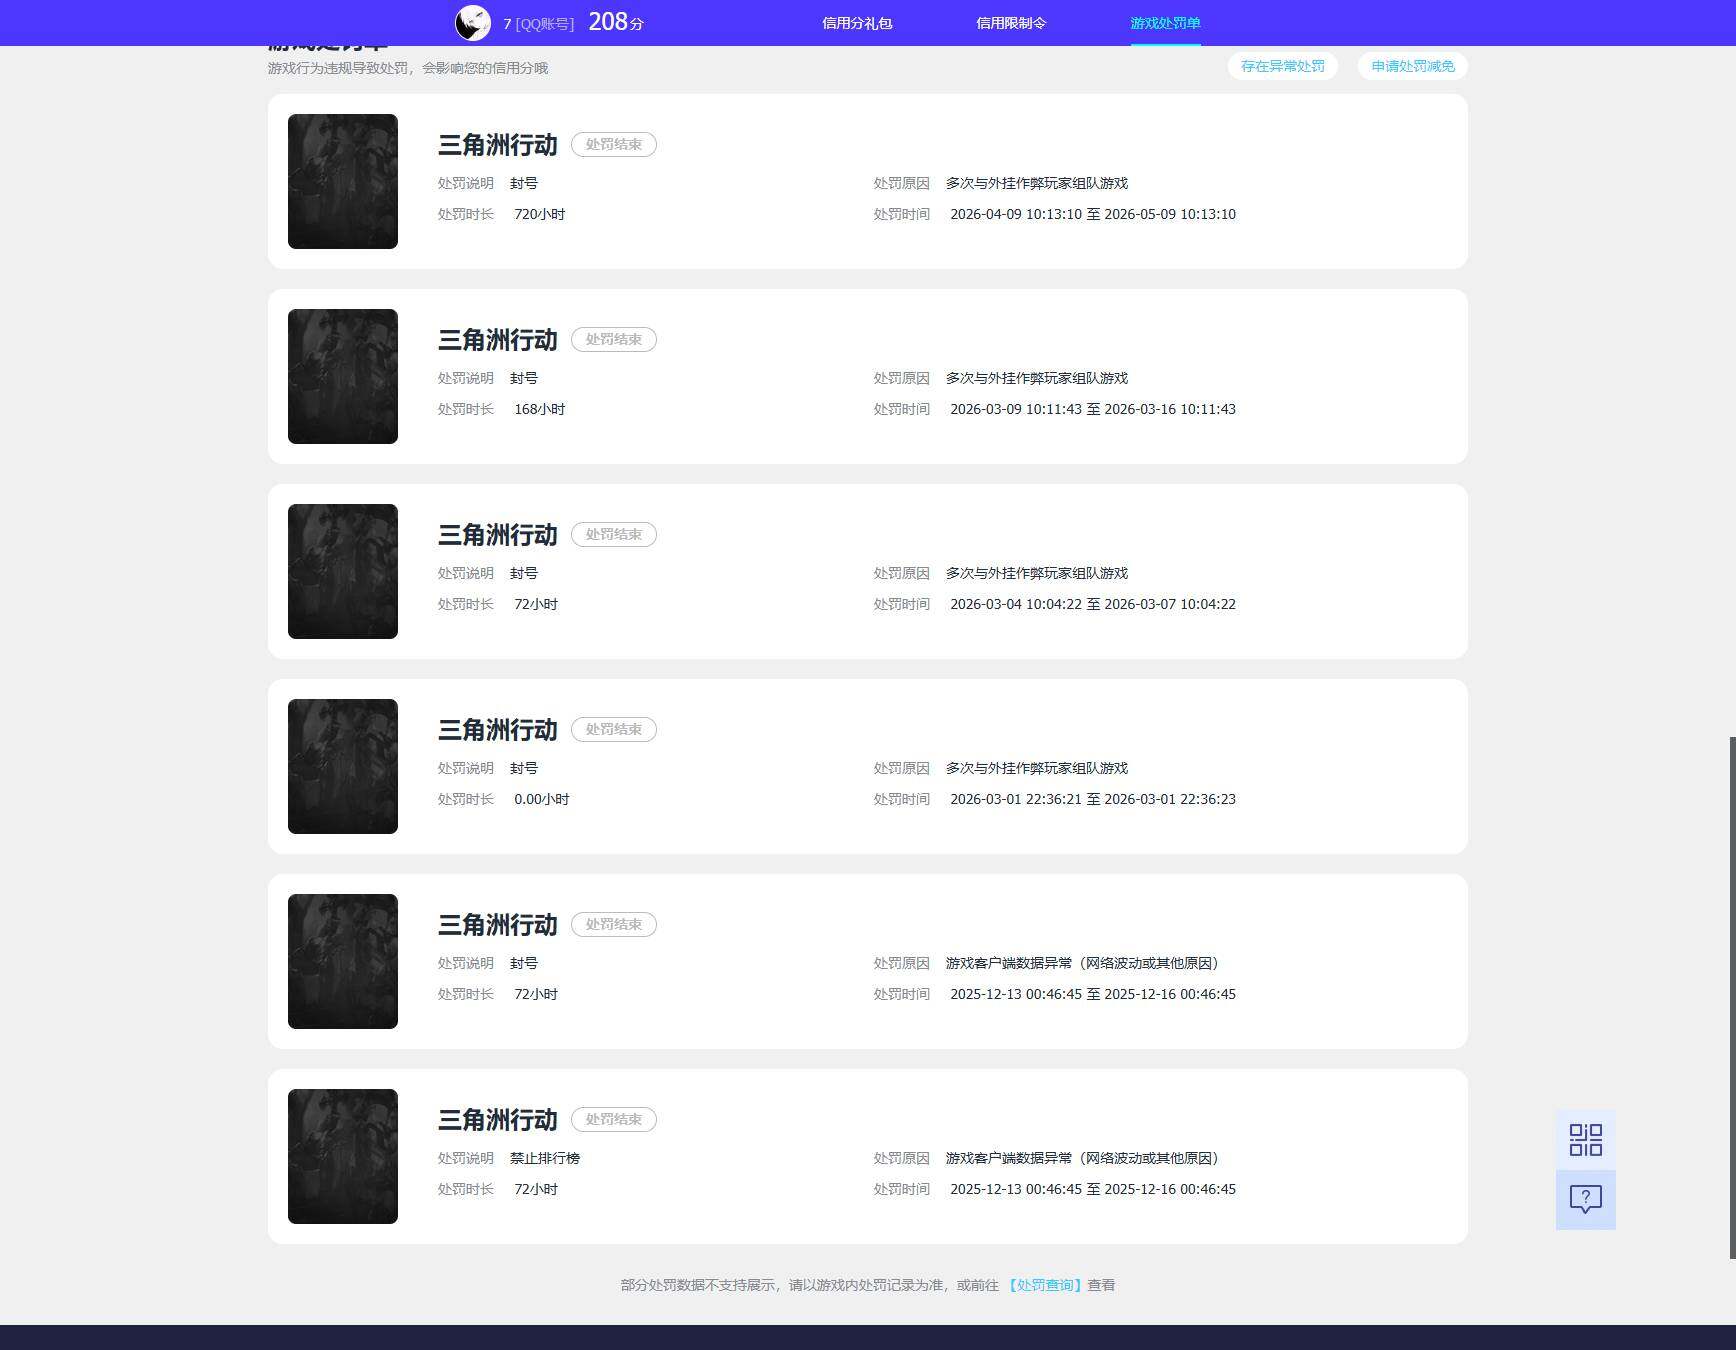The height and width of the screenshot is (1350, 1736).
Task: Click the 申请处罚减免 button
Action: pyautogui.click(x=1412, y=66)
